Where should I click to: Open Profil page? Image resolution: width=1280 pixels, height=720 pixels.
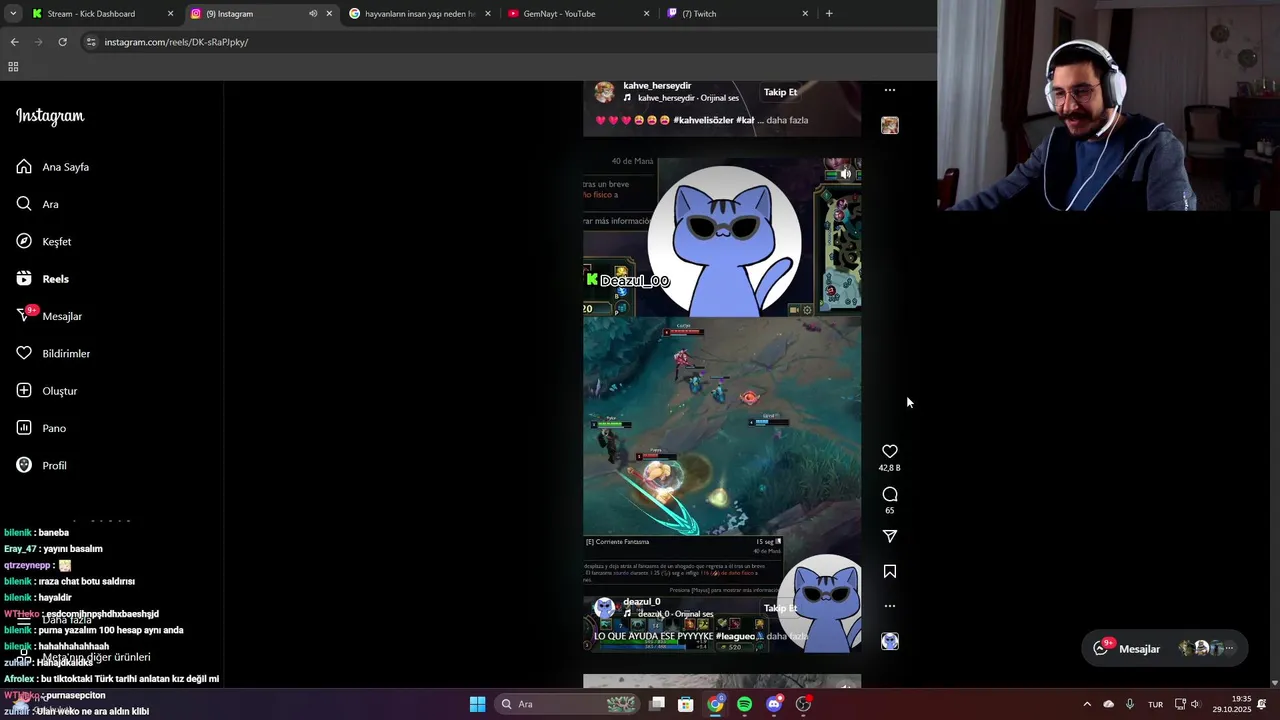[x=41, y=465]
